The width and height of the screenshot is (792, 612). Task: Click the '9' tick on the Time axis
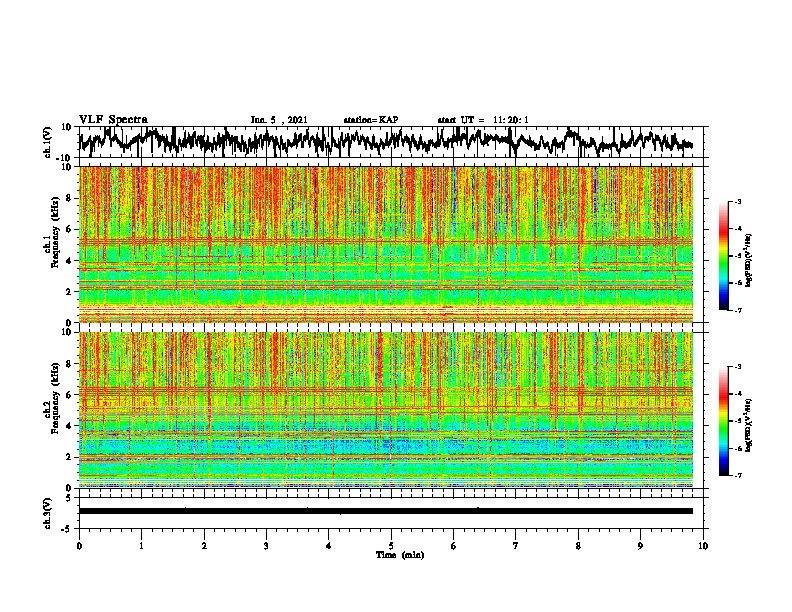[640, 546]
